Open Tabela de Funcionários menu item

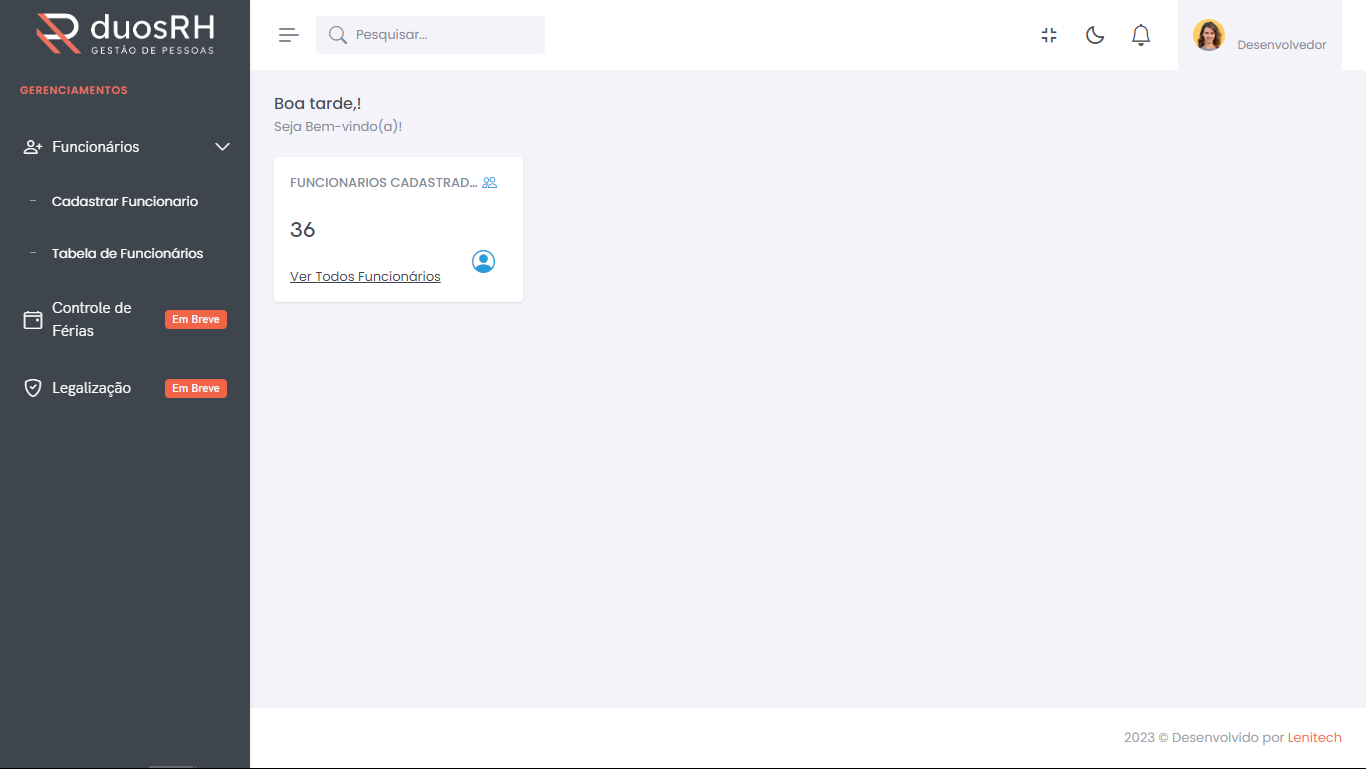point(127,253)
